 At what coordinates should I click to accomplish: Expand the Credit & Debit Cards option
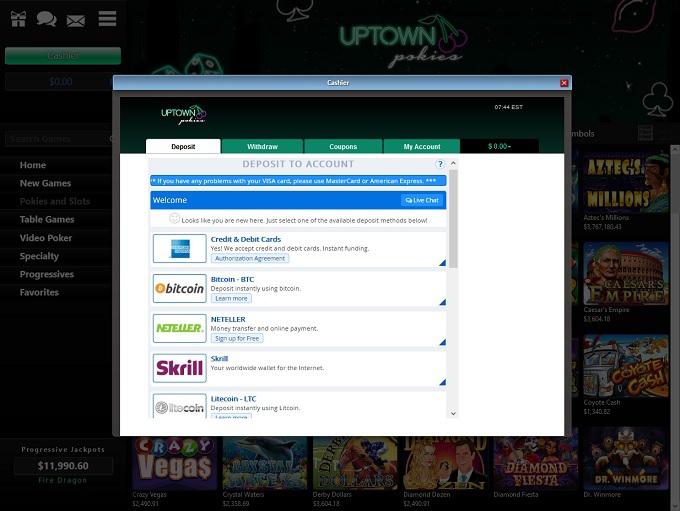[x=442, y=262]
